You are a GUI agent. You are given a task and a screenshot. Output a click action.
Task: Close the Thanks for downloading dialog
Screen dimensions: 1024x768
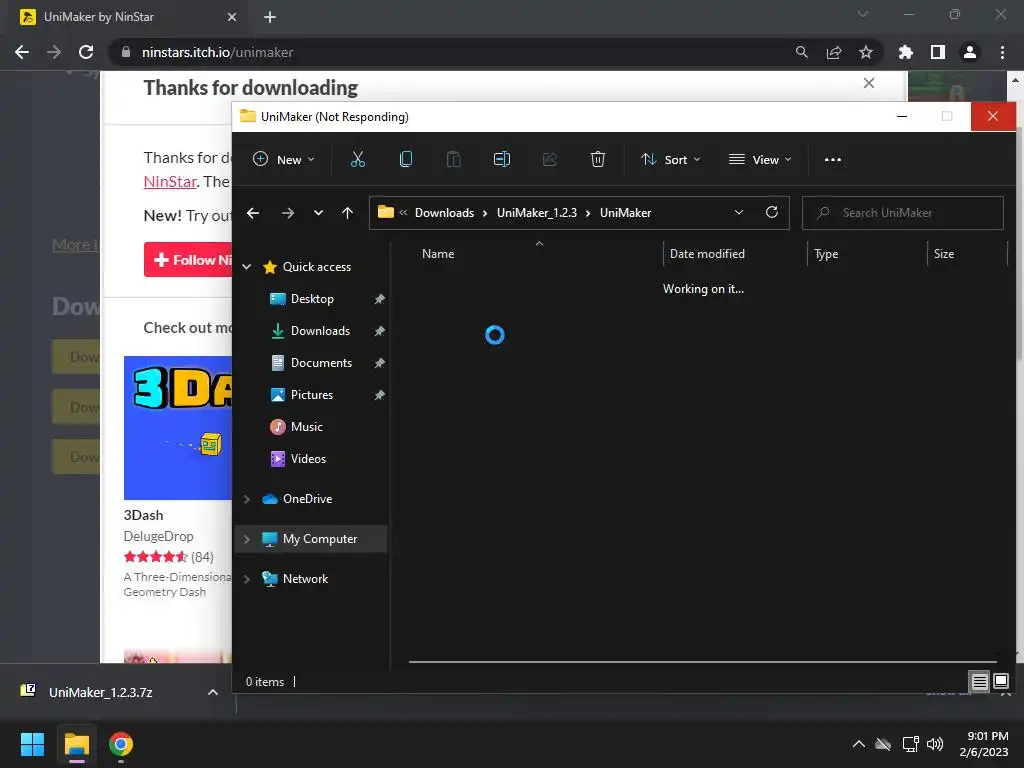click(x=869, y=84)
